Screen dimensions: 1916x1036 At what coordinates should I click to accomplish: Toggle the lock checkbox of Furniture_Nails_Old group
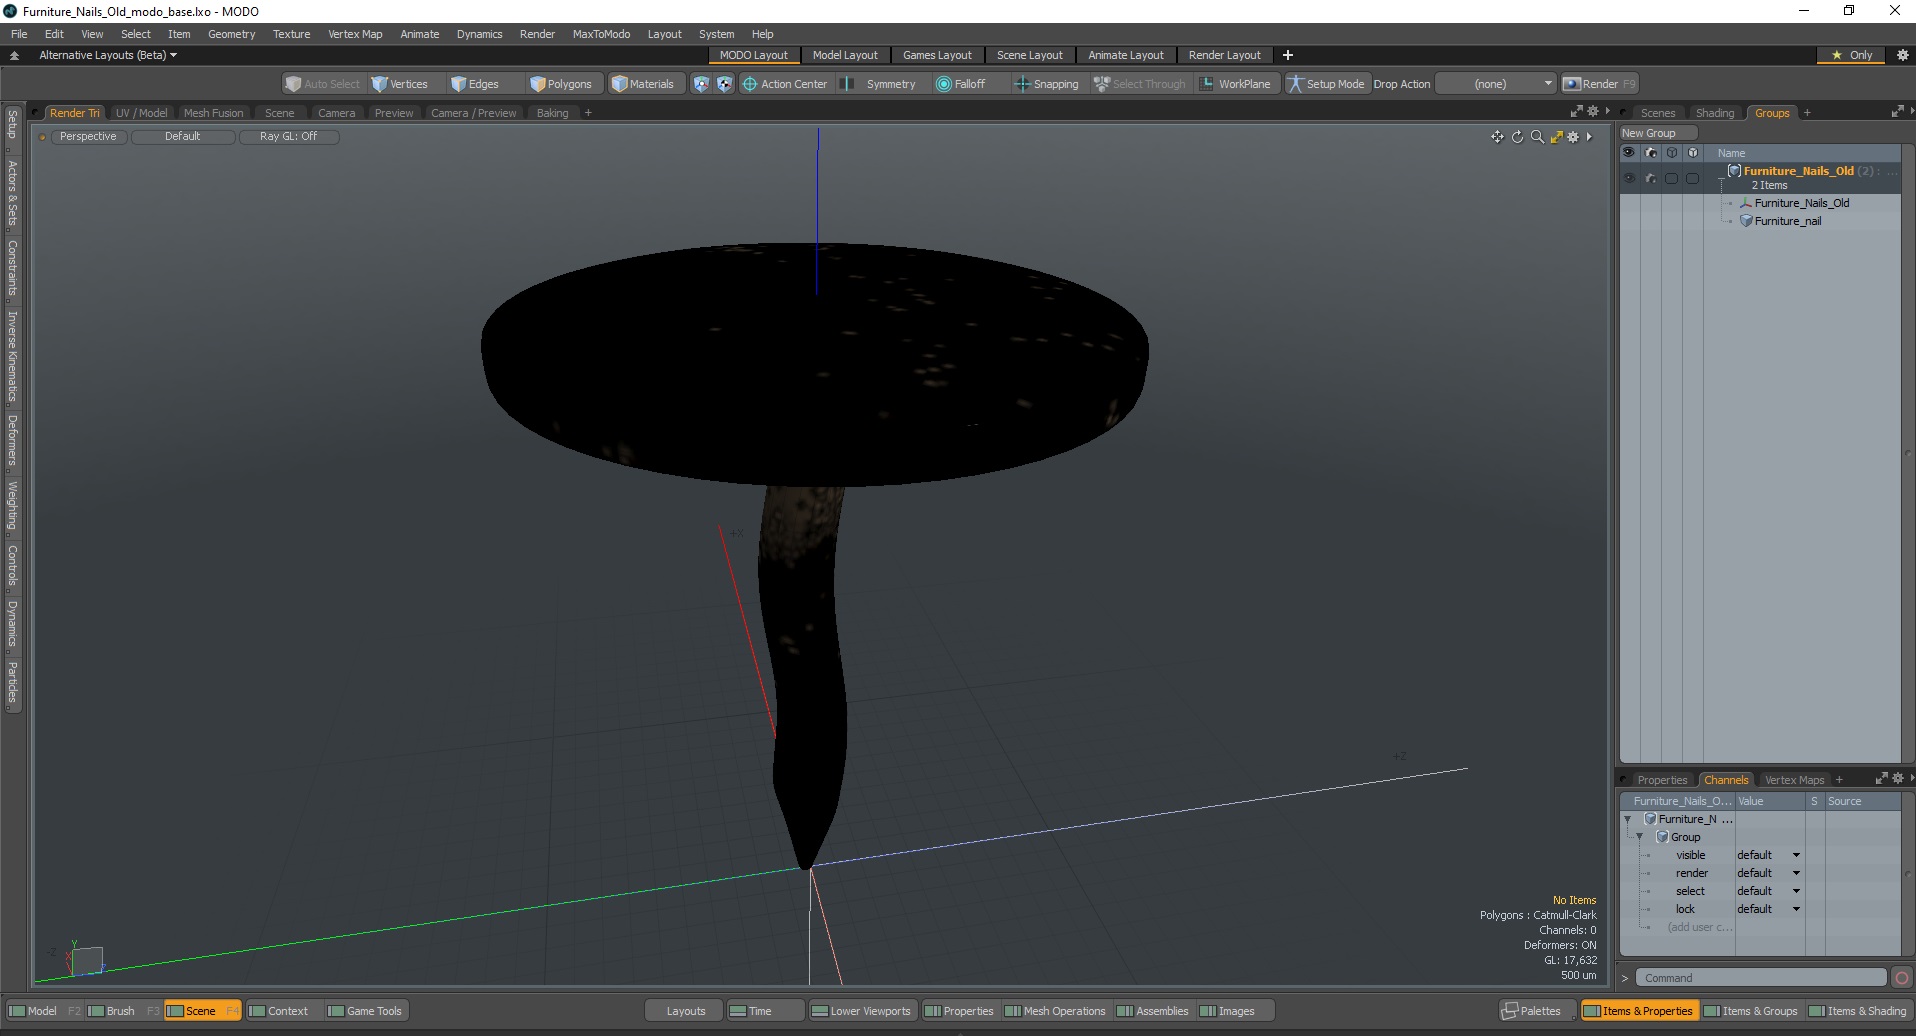coord(1692,178)
